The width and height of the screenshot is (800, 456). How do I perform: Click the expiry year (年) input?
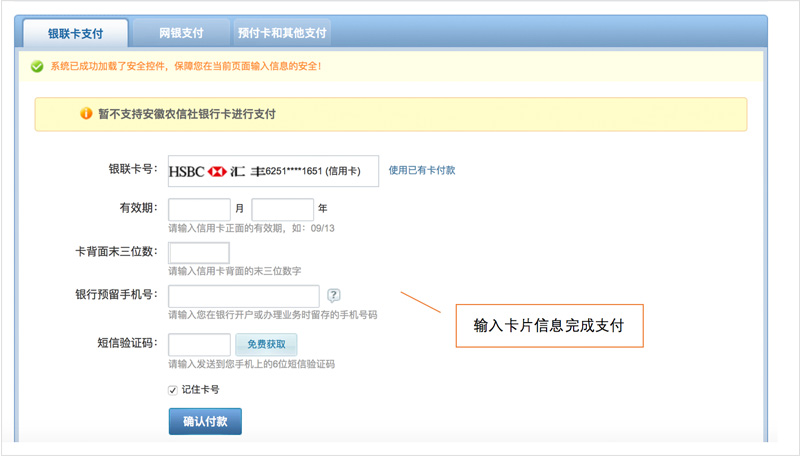[283, 209]
